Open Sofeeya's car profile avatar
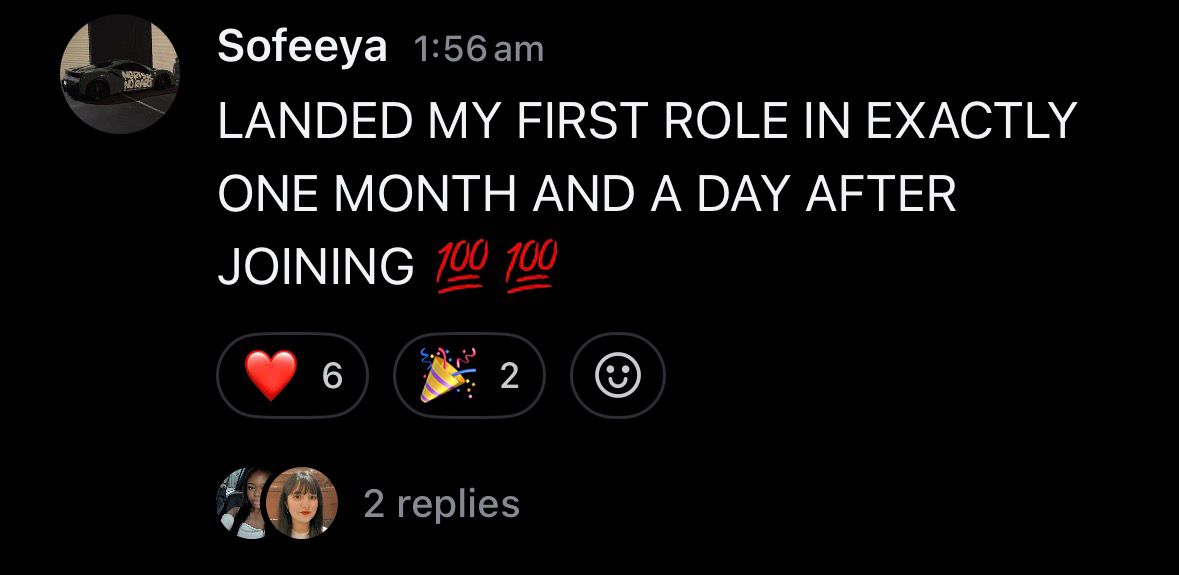Viewport: 1179px width, 575px height. pyautogui.click(x=120, y=73)
